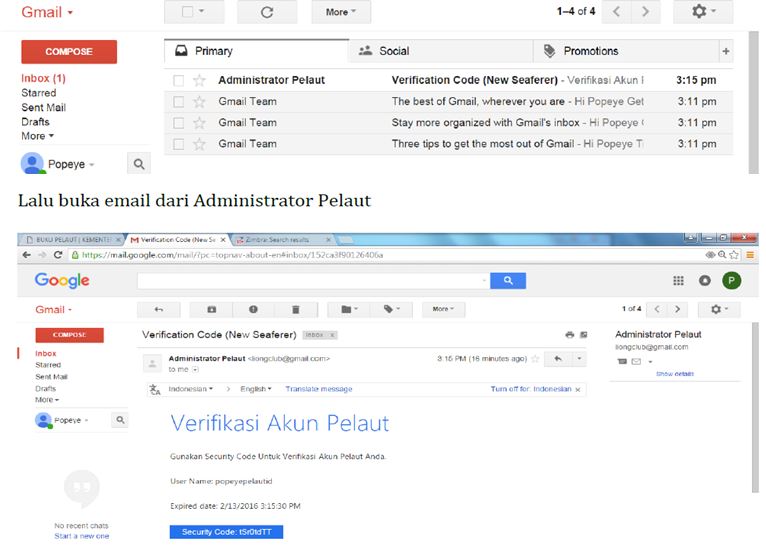The width and height of the screenshot is (766, 555).
Task: Click the back to inbox arrow icon
Action: click(x=159, y=310)
